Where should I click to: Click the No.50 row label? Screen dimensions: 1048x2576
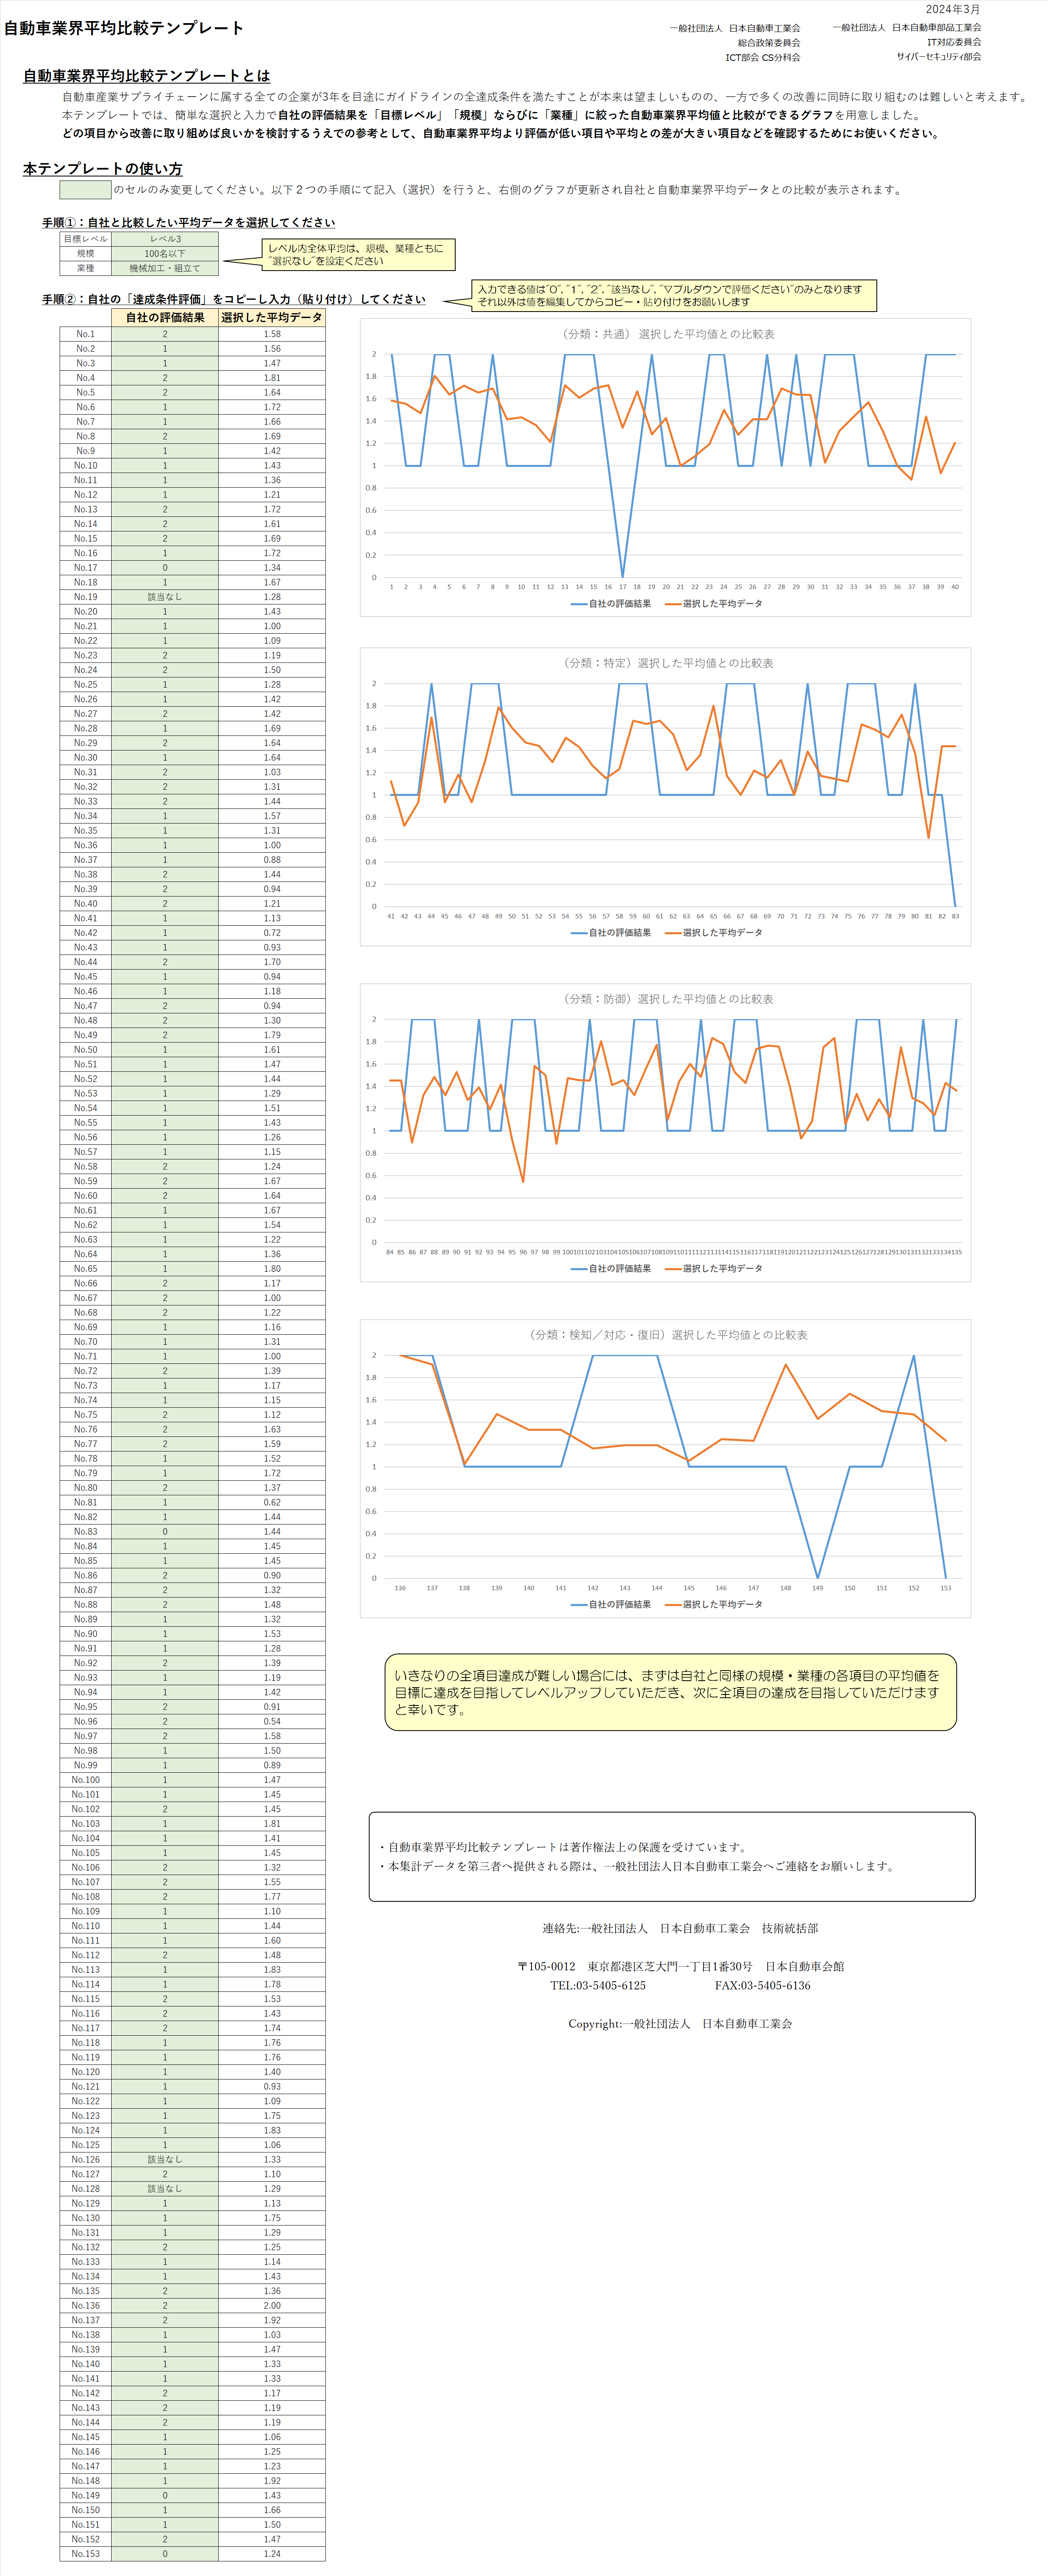86,1050
